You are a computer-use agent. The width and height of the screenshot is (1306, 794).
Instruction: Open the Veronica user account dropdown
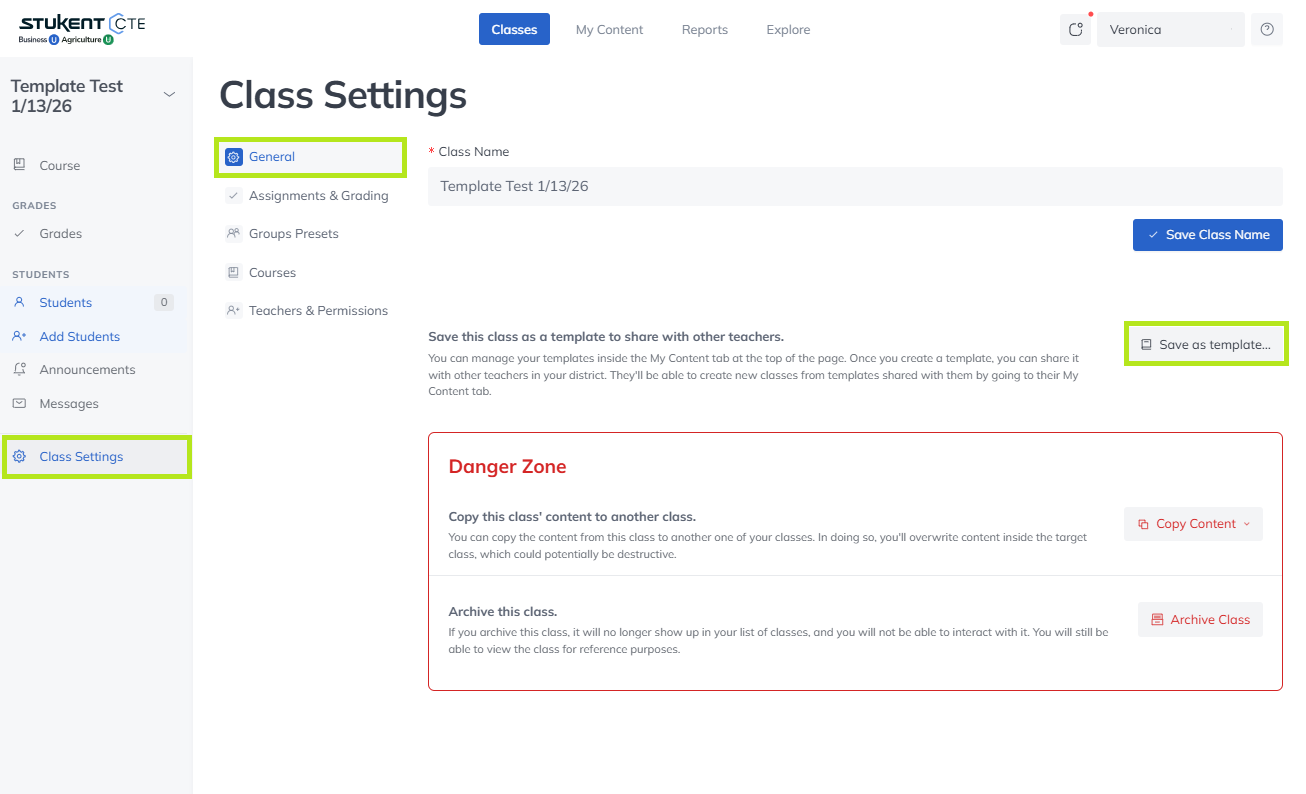pos(1170,30)
